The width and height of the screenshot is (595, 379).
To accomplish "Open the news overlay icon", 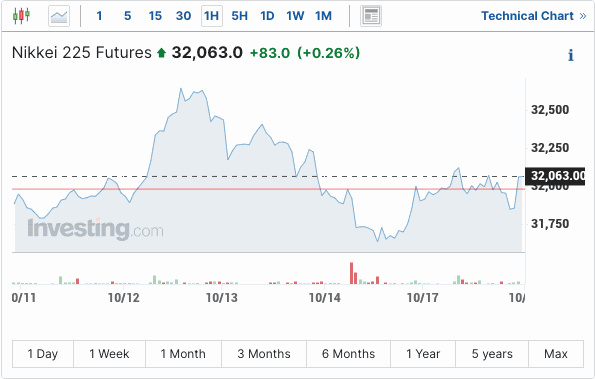I will click(x=371, y=16).
